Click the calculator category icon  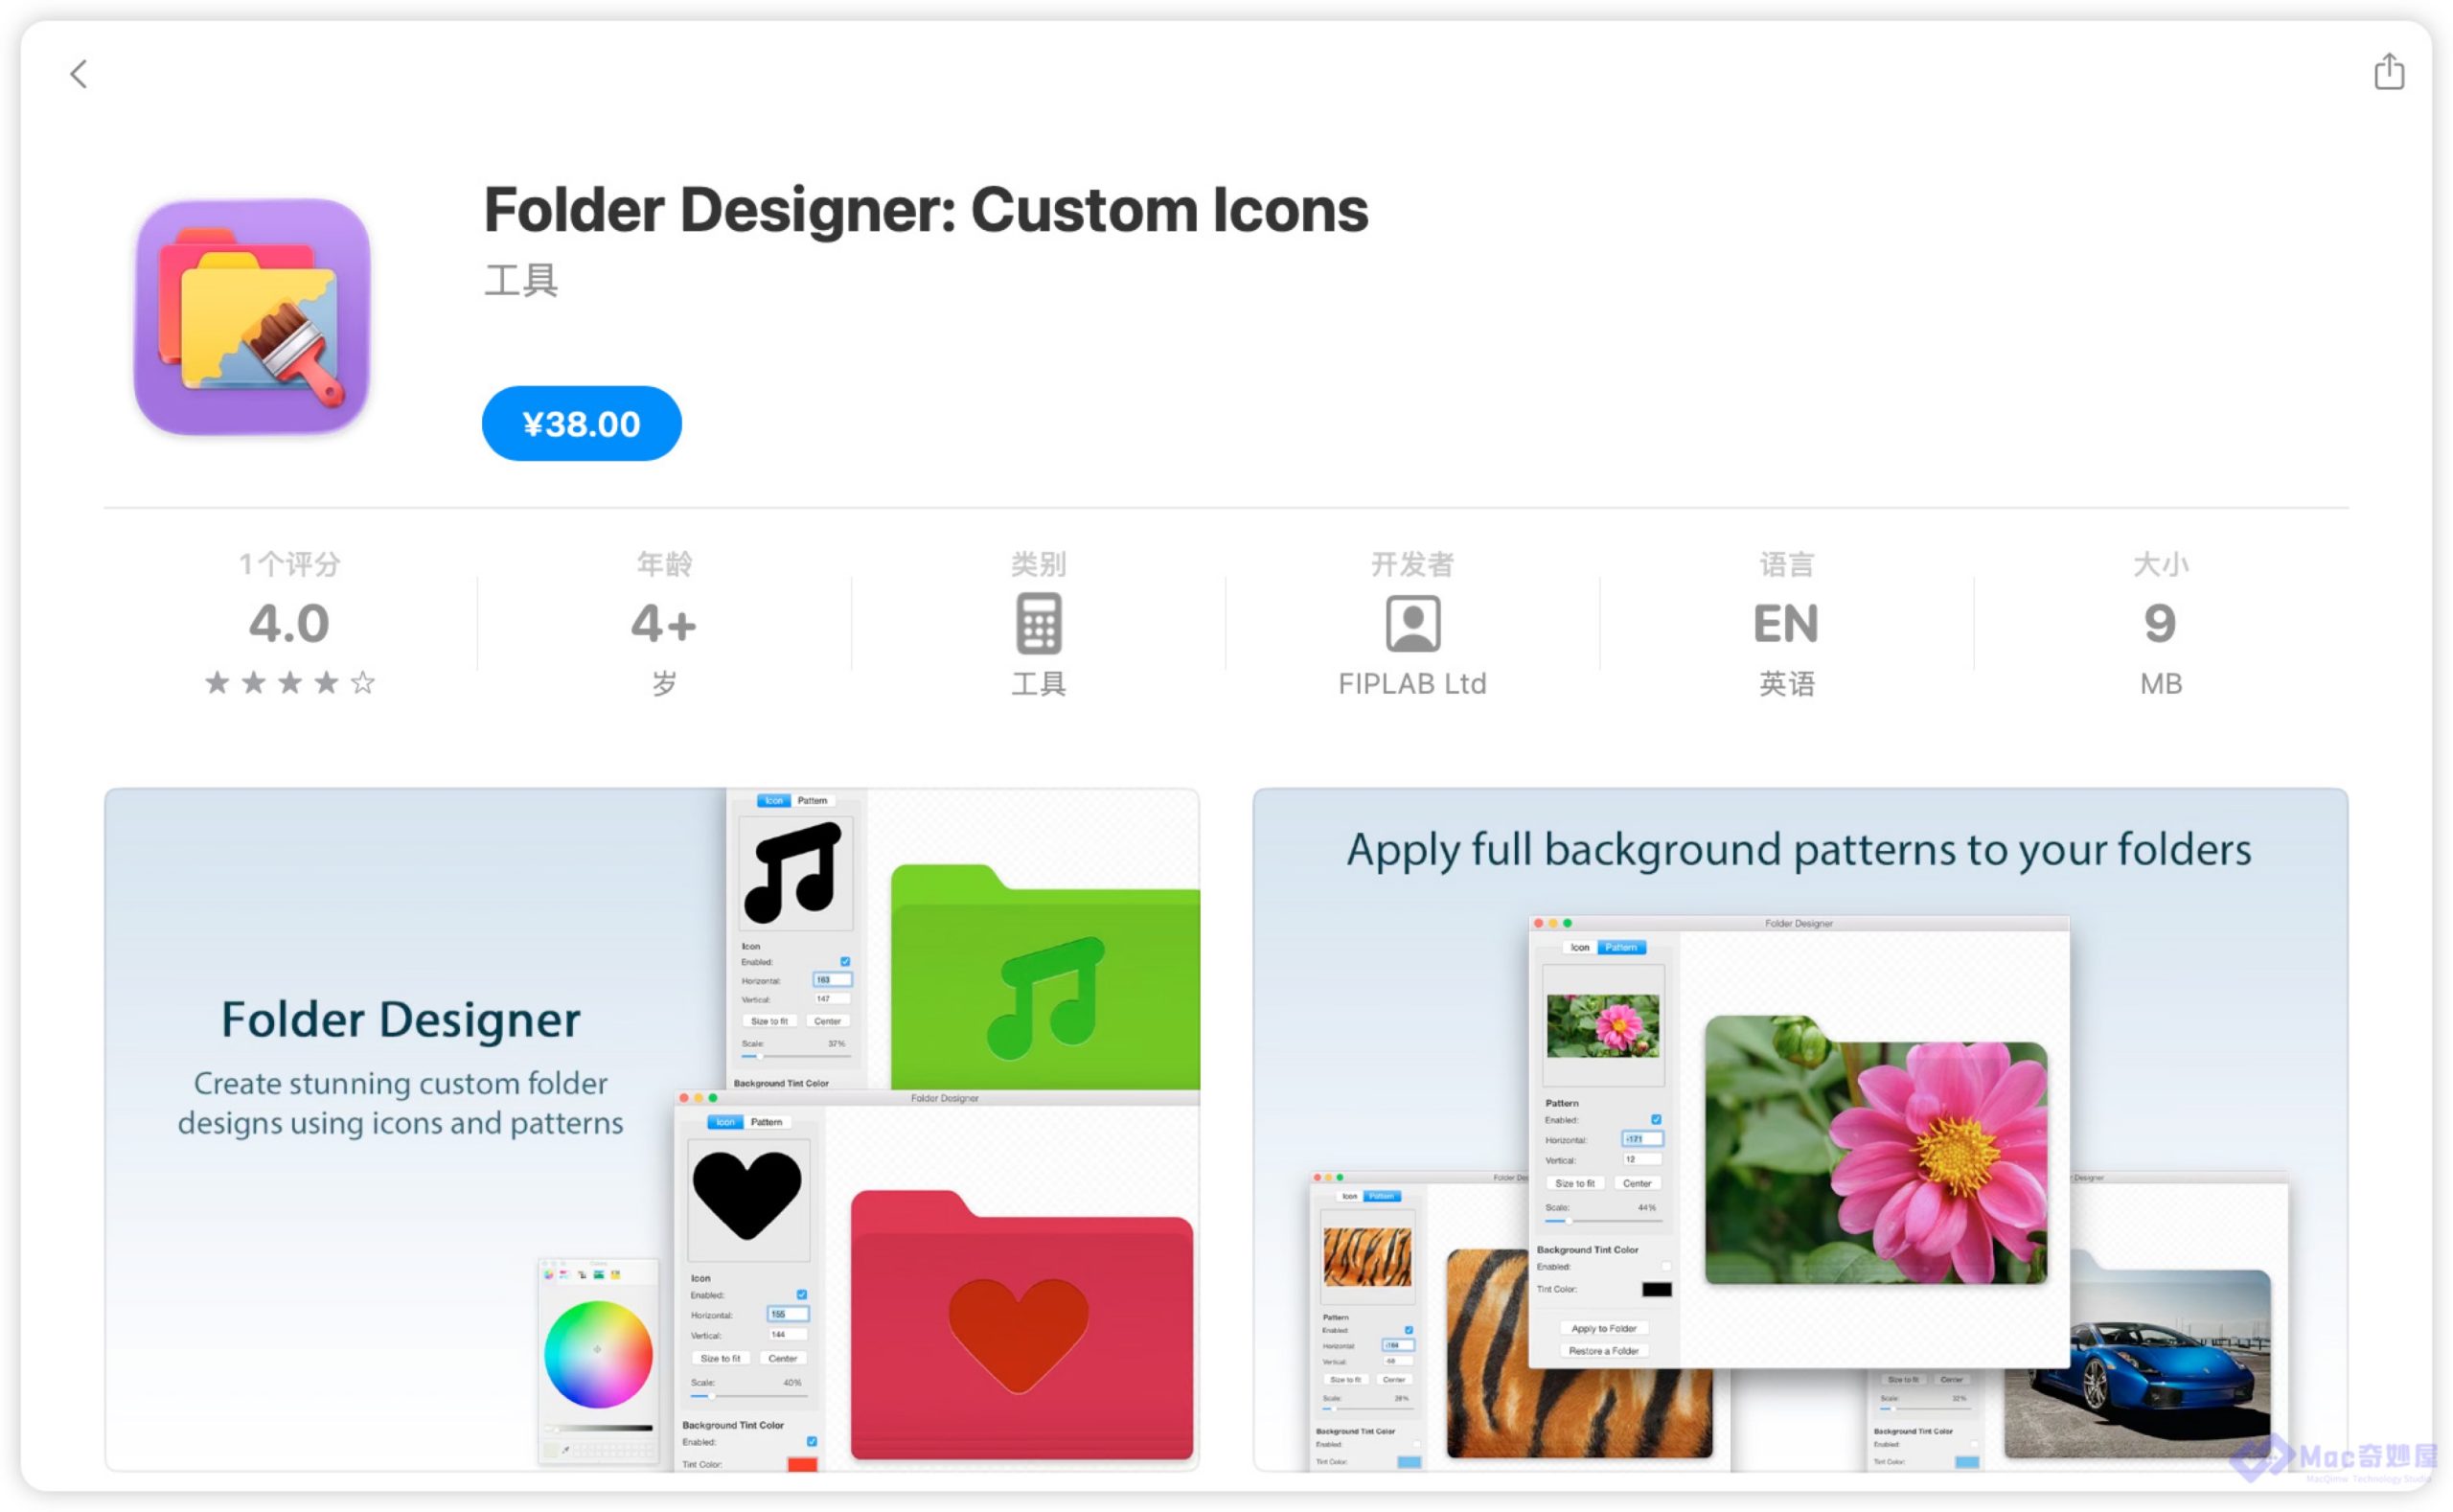(x=1038, y=623)
